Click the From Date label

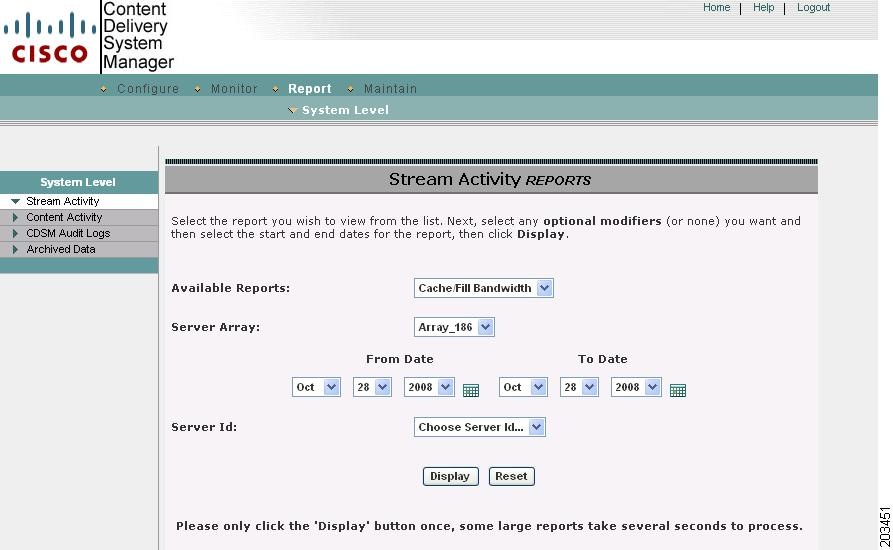click(x=400, y=359)
